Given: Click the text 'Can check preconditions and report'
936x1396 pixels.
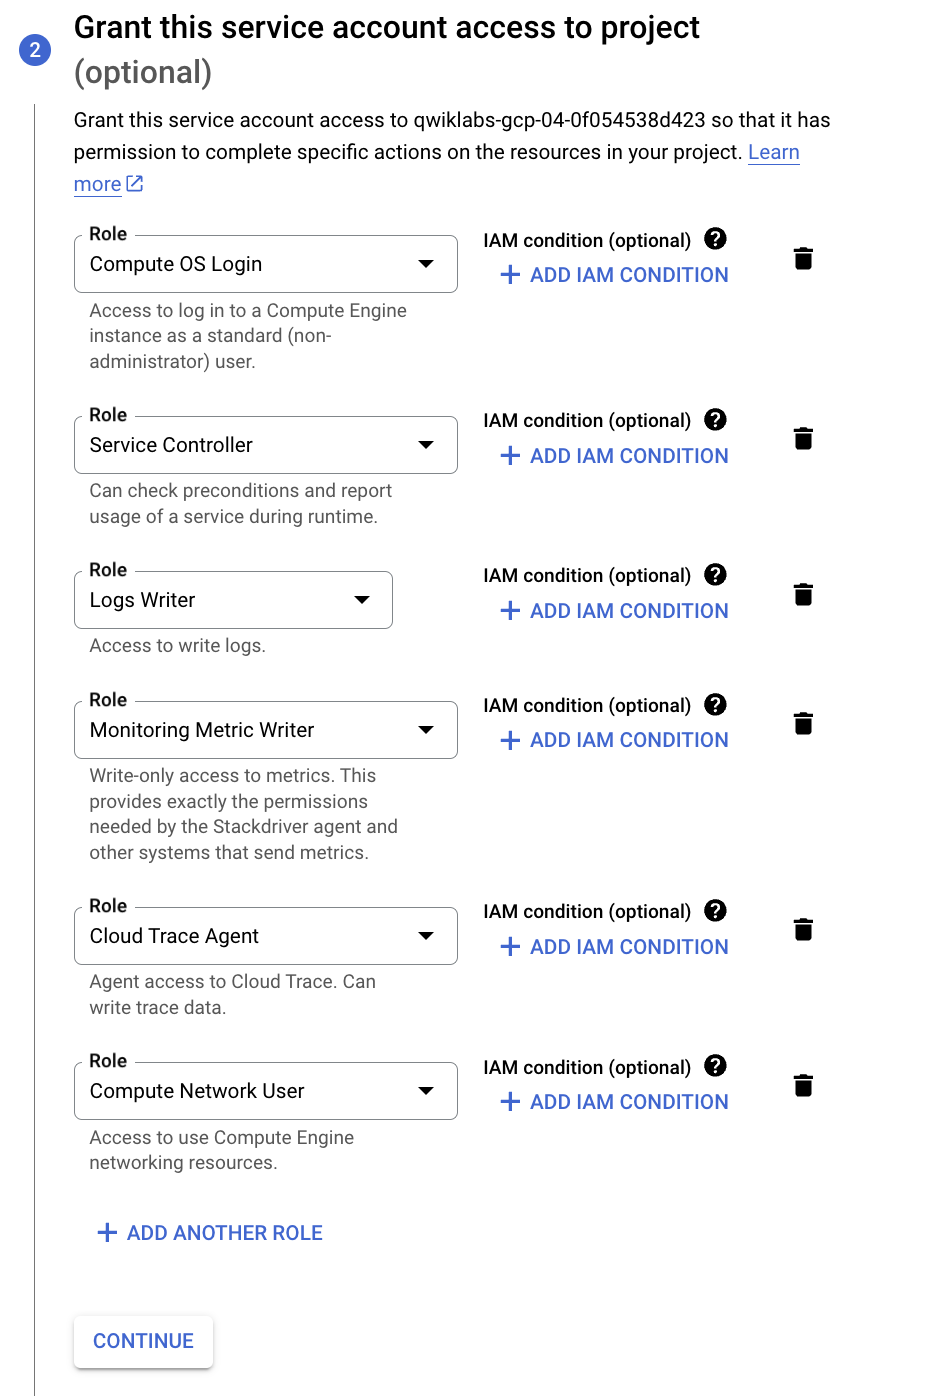Looking at the screenshot, I should tap(241, 491).
